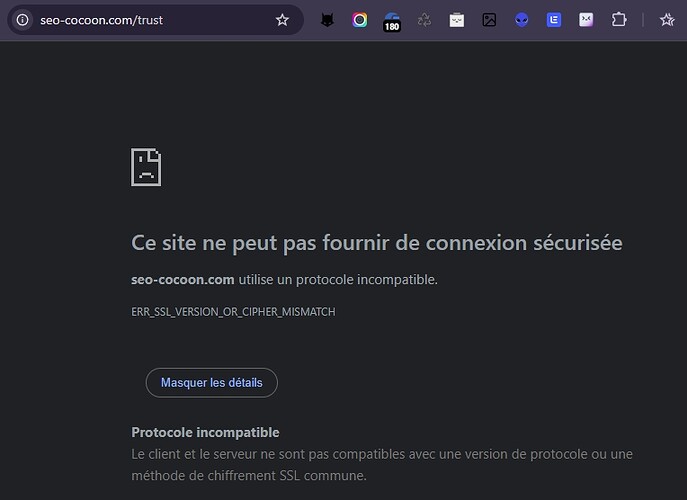Open the black cat extension
Viewport: 687px width, 500px height.
(327, 20)
